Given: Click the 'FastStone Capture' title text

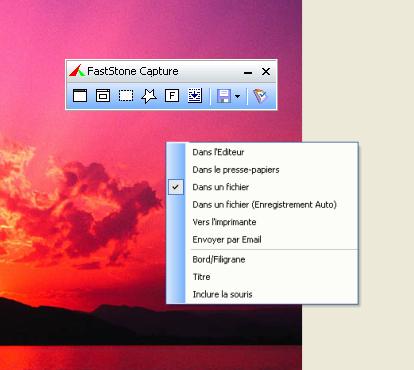Looking at the screenshot, I should click(133, 71).
